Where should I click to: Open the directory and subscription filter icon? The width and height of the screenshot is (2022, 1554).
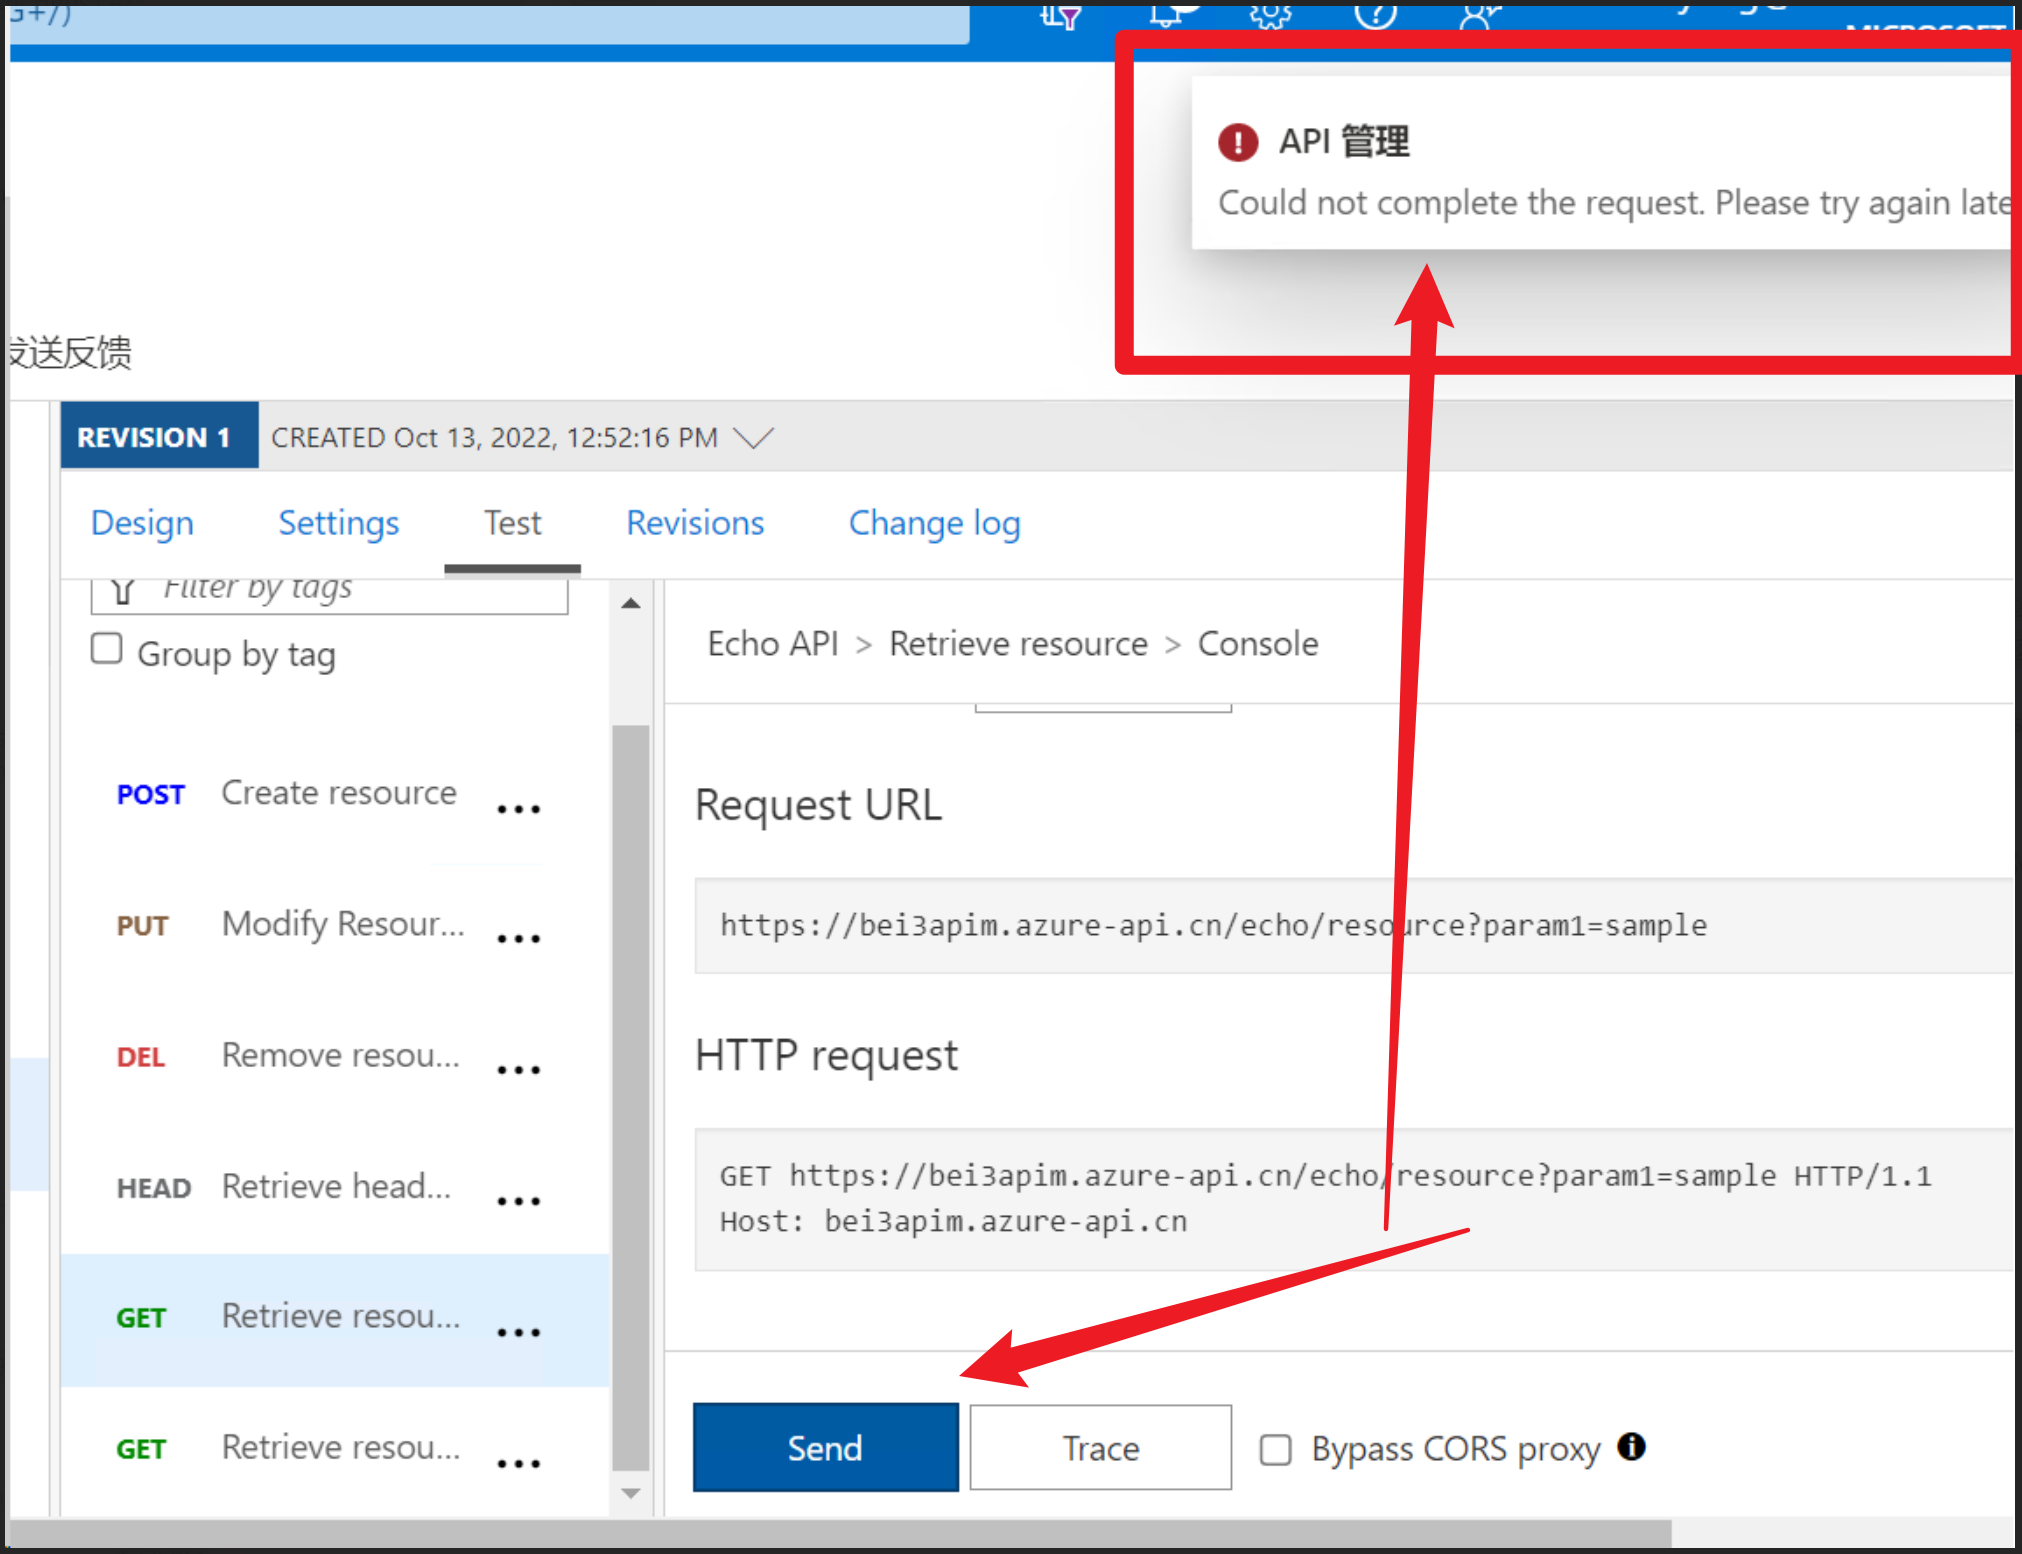[1061, 16]
